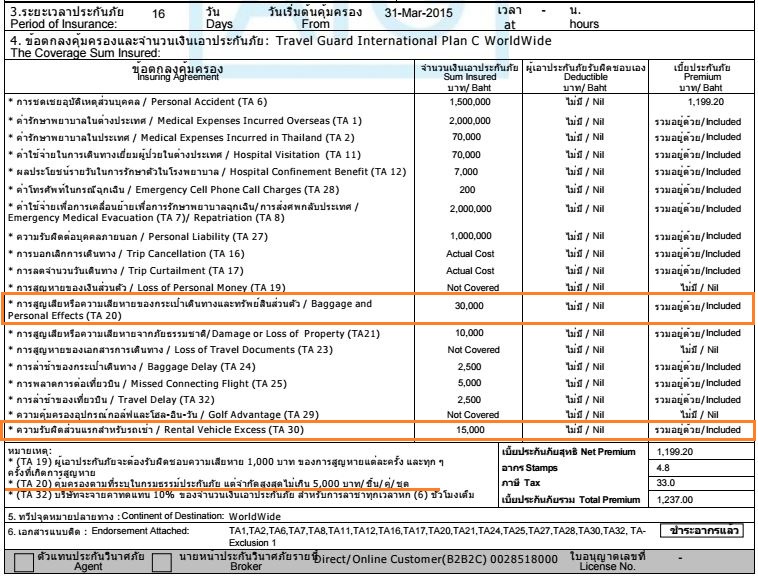The image size is (758, 577).
Task: Click the 'From' coverage start label
Action: click(315, 24)
